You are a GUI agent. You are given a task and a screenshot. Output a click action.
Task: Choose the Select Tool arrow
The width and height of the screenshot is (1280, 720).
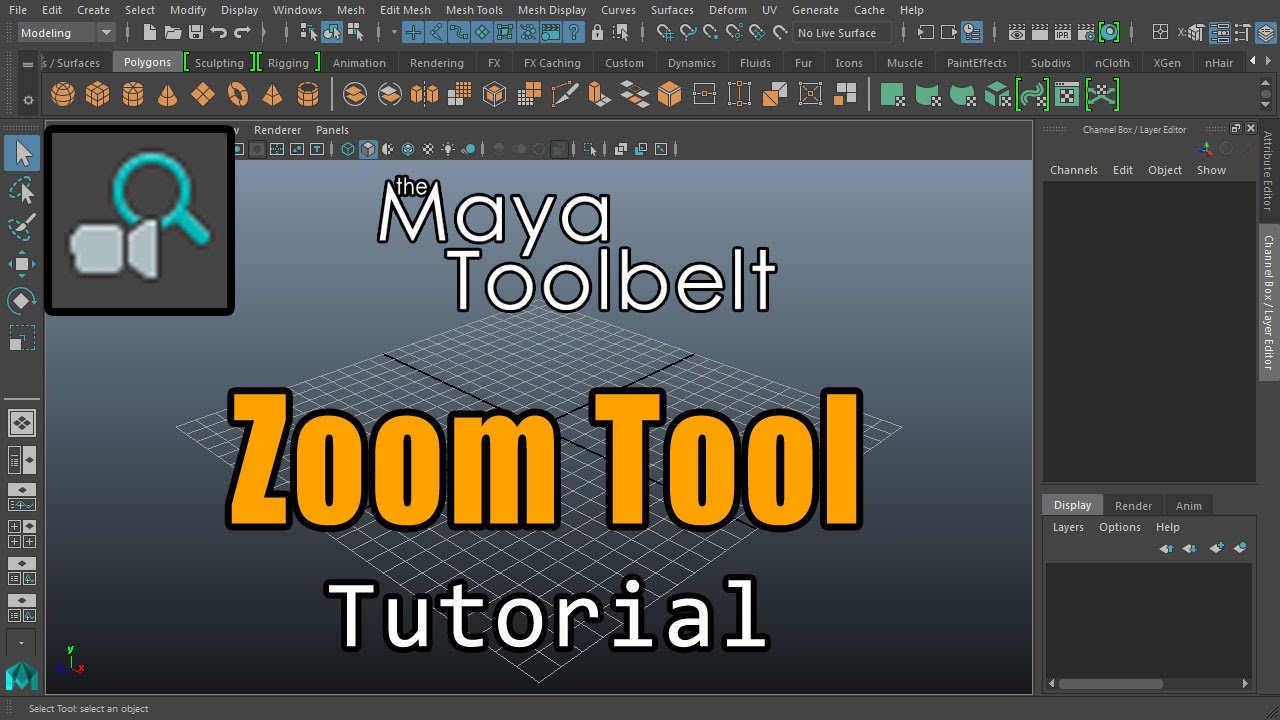(x=22, y=153)
